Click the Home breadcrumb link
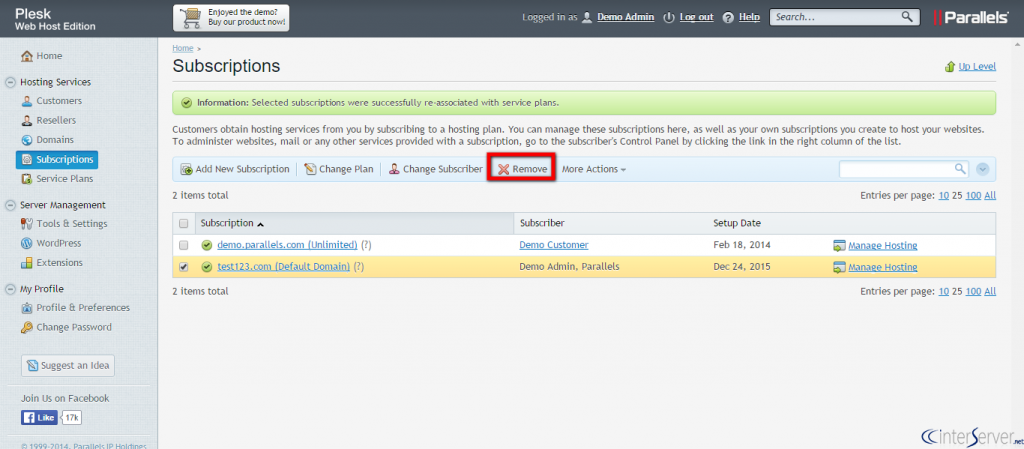Viewport: 1024px width, 449px height. (x=183, y=48)
